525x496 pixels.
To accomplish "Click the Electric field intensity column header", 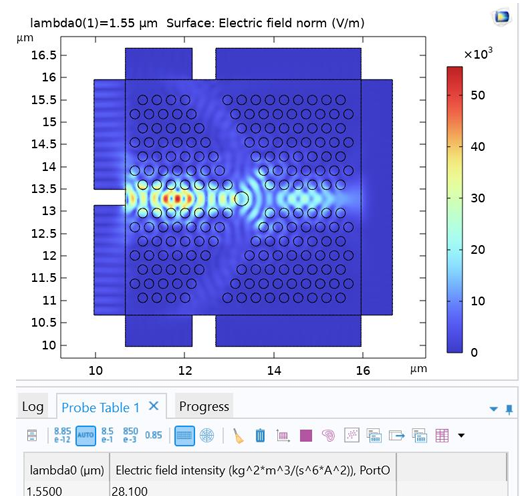I will coord(253,470).
